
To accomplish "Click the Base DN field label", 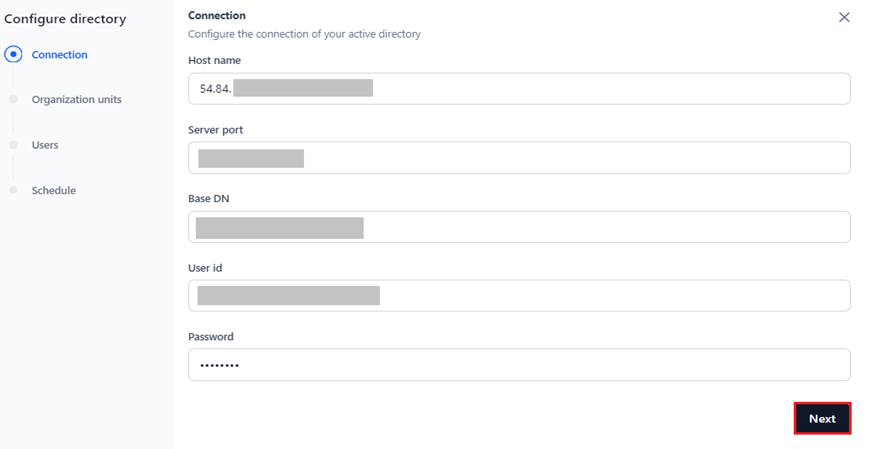I will pos(209,199).
